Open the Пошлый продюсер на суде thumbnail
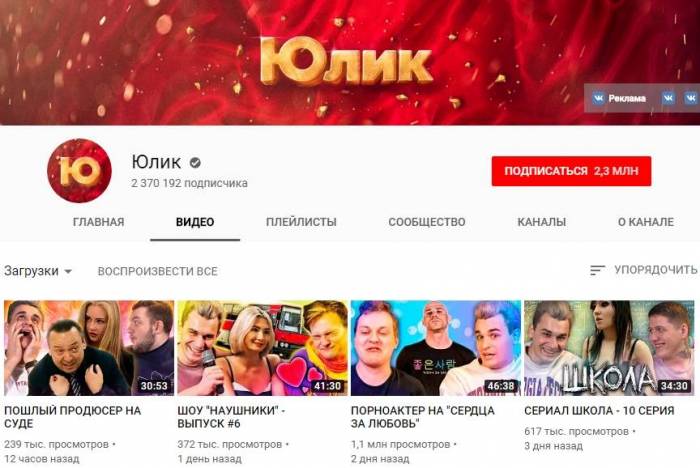Image resolution: width=700 pixels, height=468 pixels. 89,348
